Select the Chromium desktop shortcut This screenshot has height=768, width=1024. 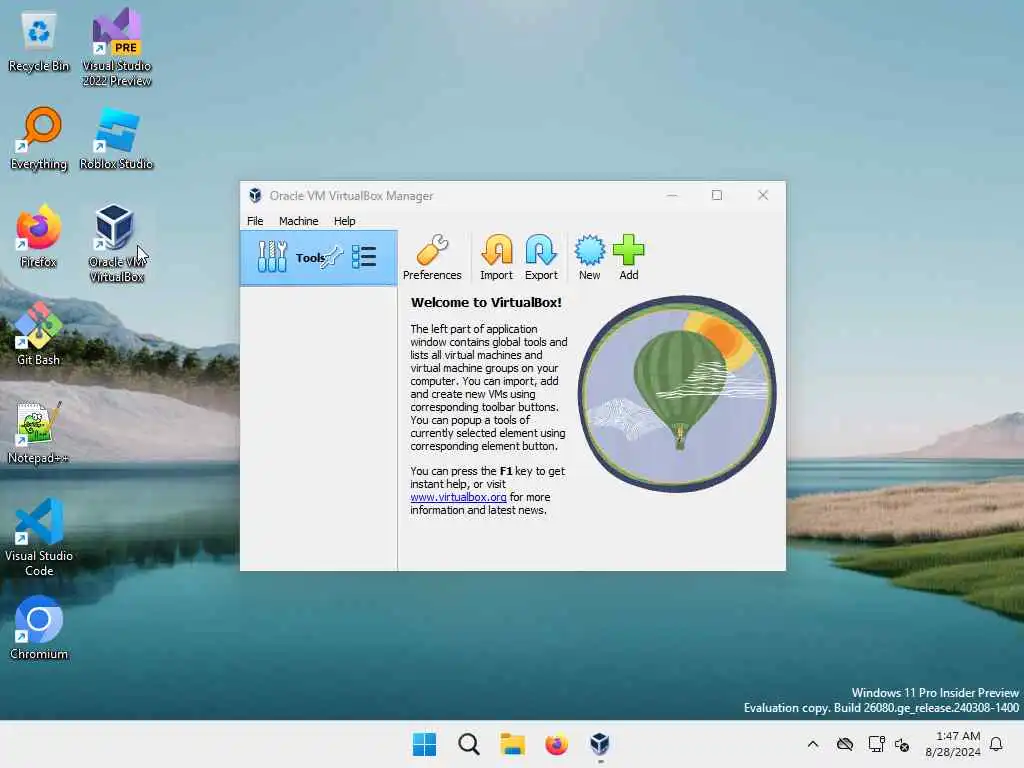[39, 628]
